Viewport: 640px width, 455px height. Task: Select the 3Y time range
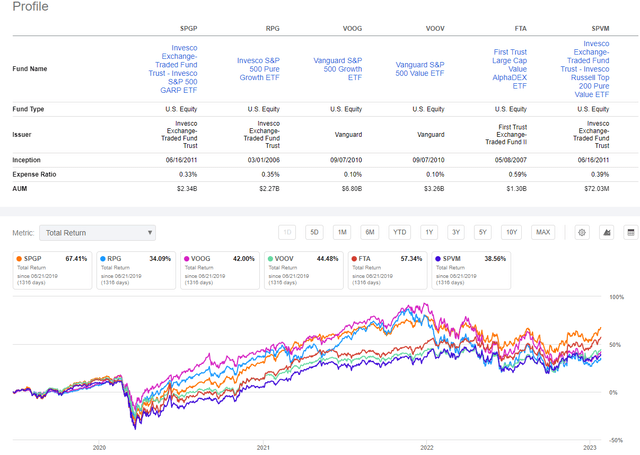point(456,232)
